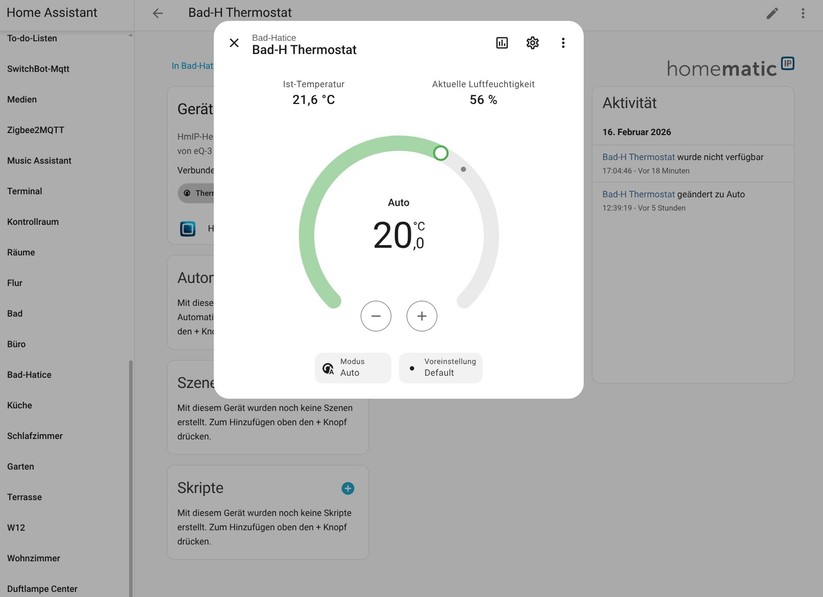Click the Bad-Hatice label in dialog header

click(x=273, y=38)
